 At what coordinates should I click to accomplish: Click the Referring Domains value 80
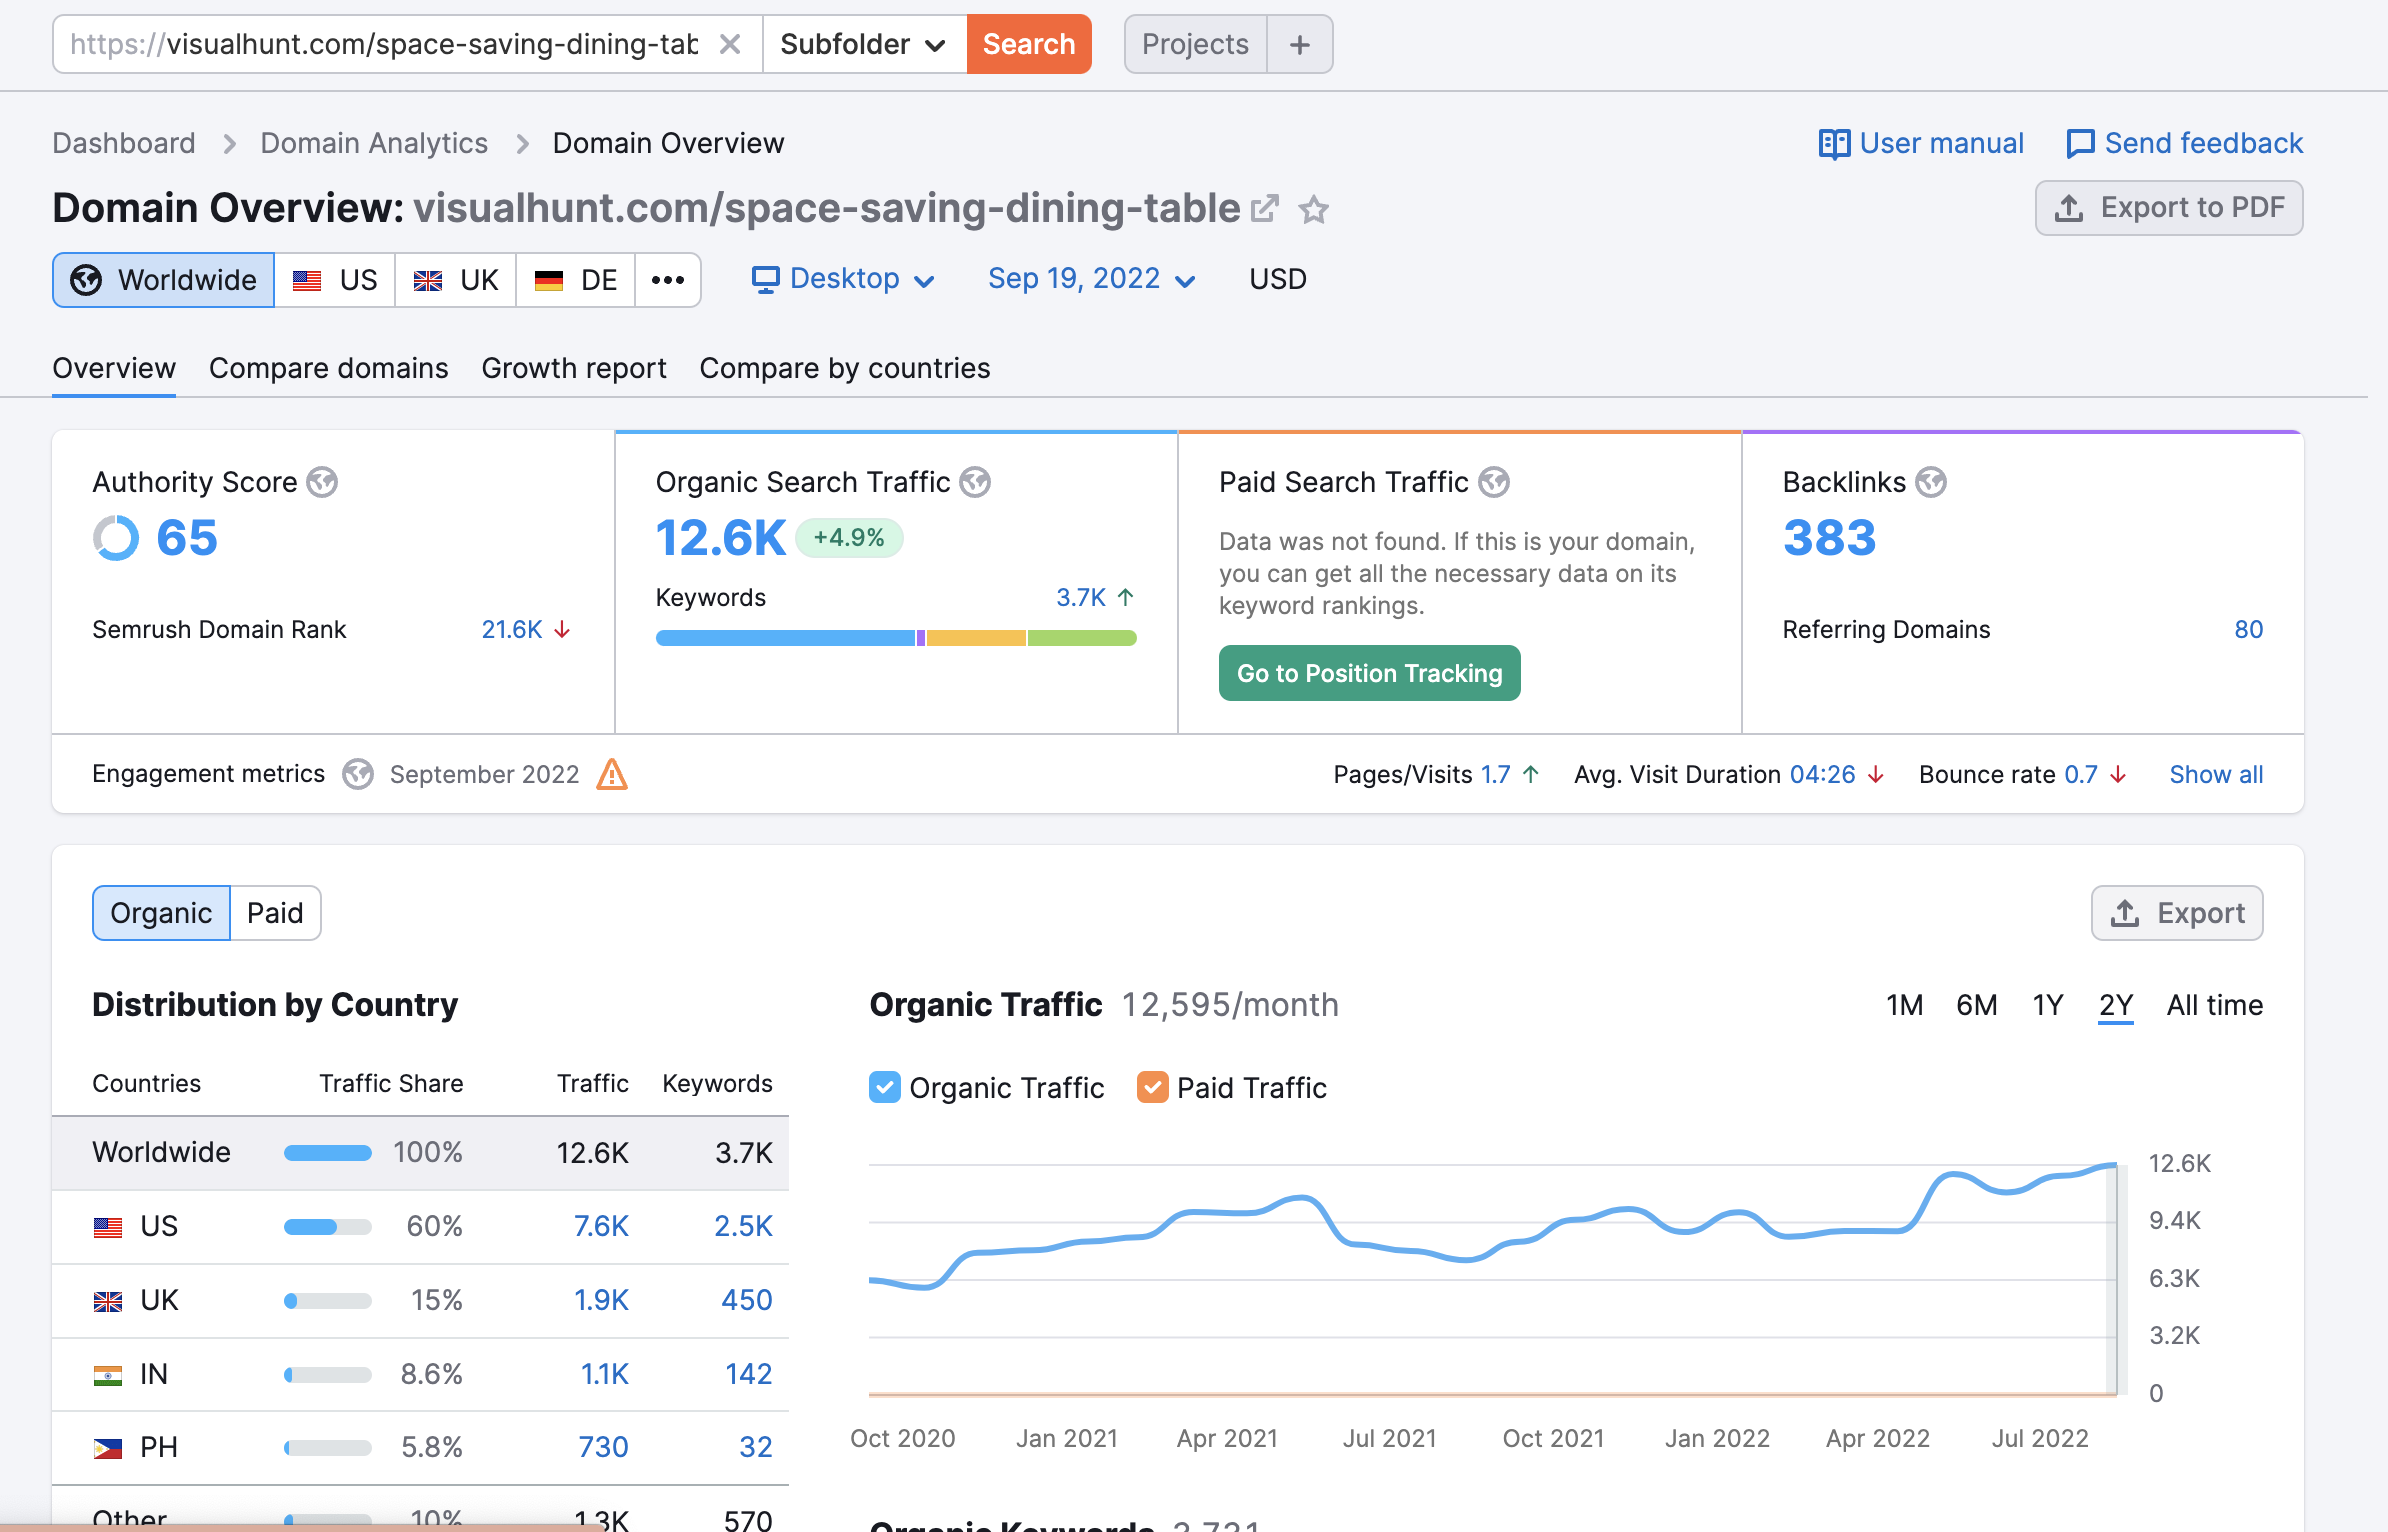pos(2249,629)
